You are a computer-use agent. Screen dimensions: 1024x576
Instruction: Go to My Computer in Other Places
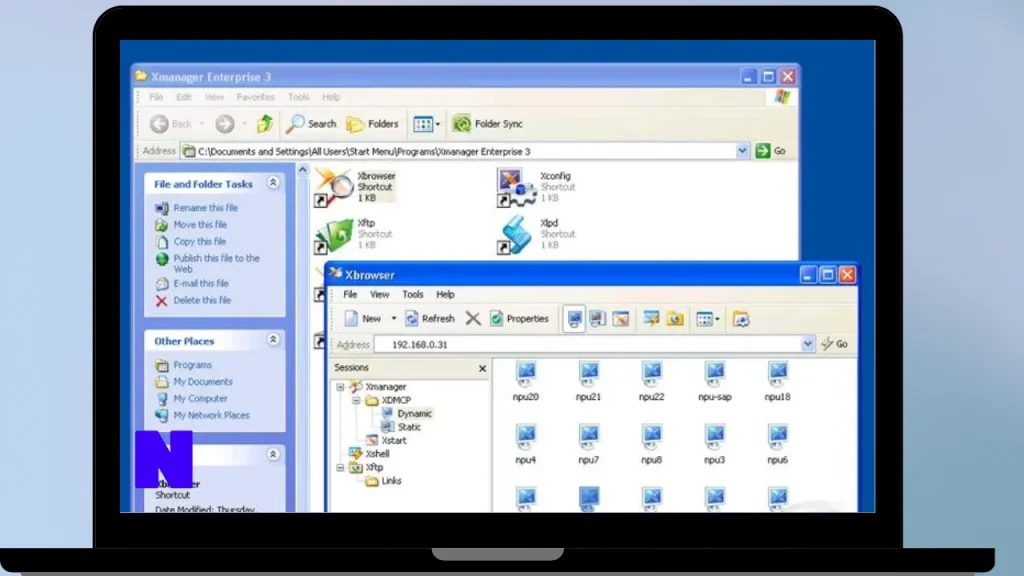coord(200,398)
